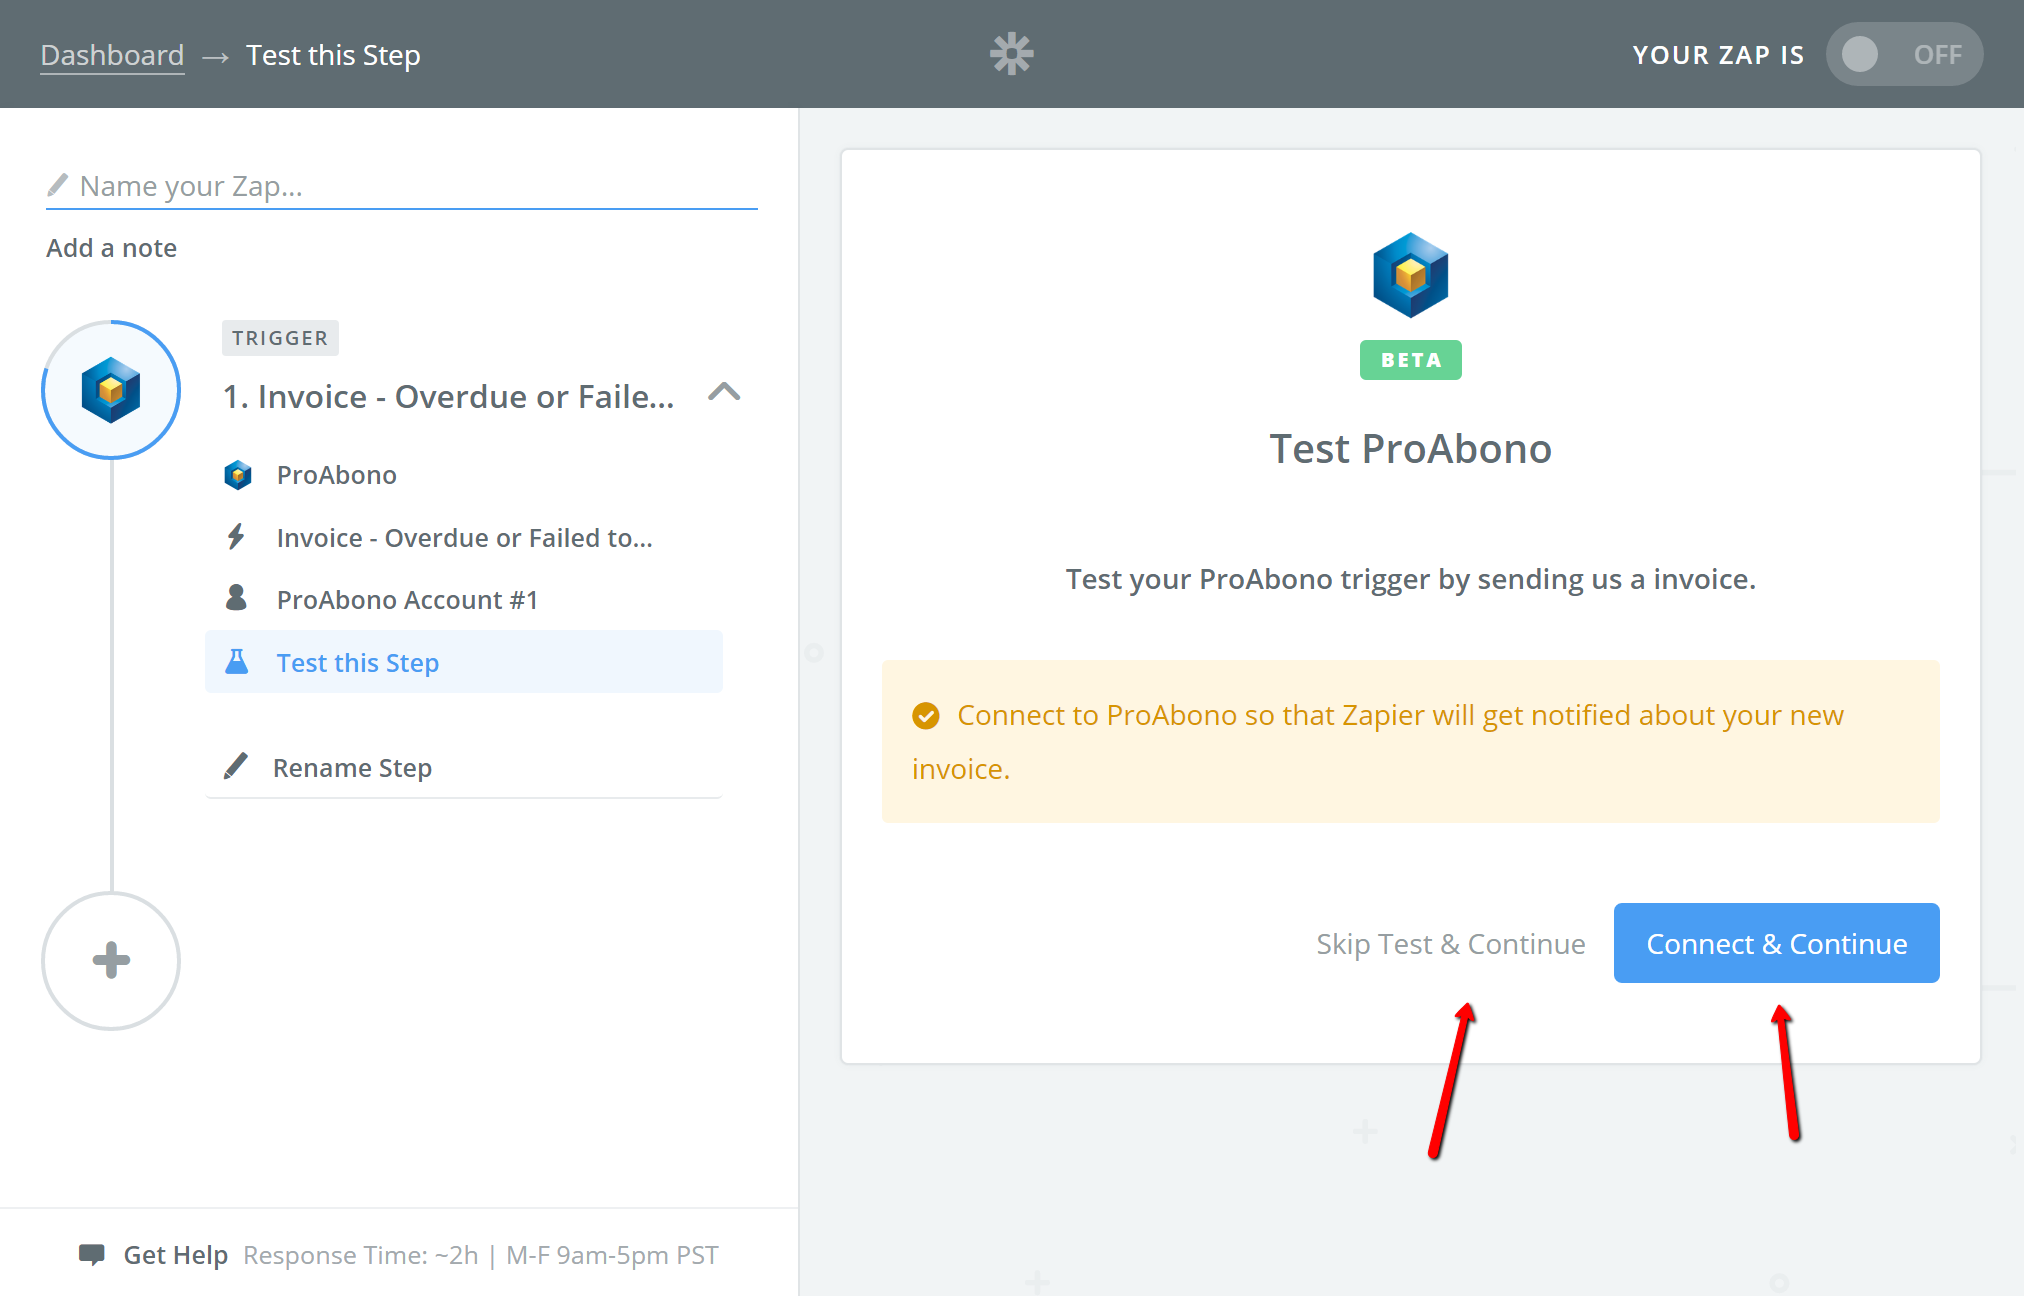The image size is (2024, 1296).
Task: Click the Response Time: ~2h text
Action: coord(361,1255)
